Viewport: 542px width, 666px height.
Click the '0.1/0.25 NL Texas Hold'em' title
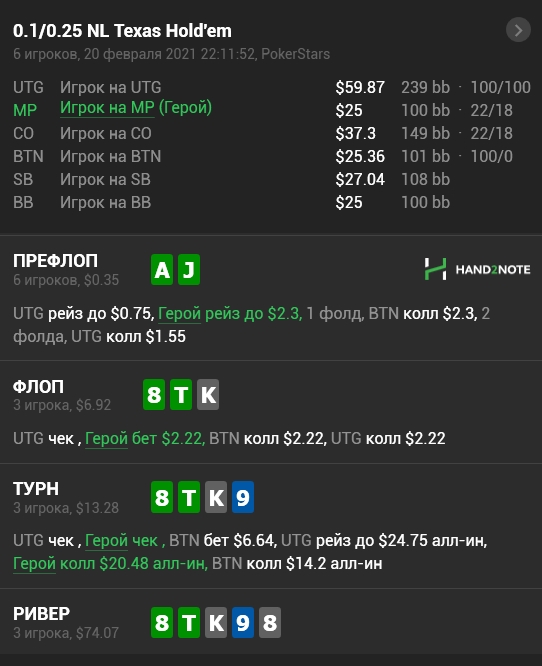click(122, 31)
